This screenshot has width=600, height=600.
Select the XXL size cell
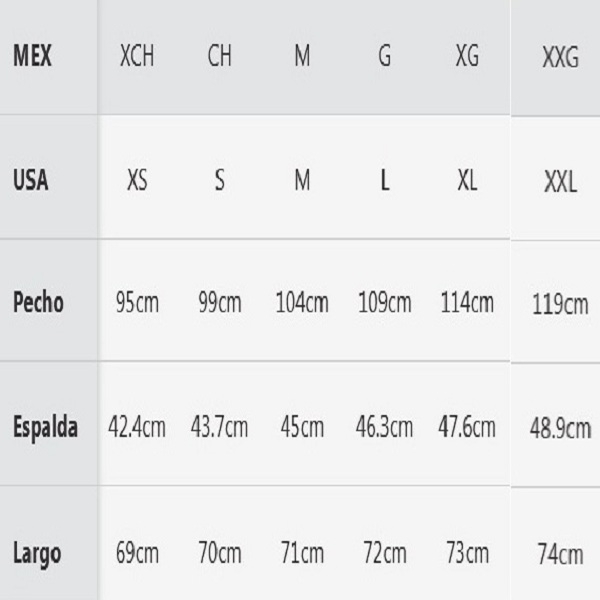click(560, 184)
